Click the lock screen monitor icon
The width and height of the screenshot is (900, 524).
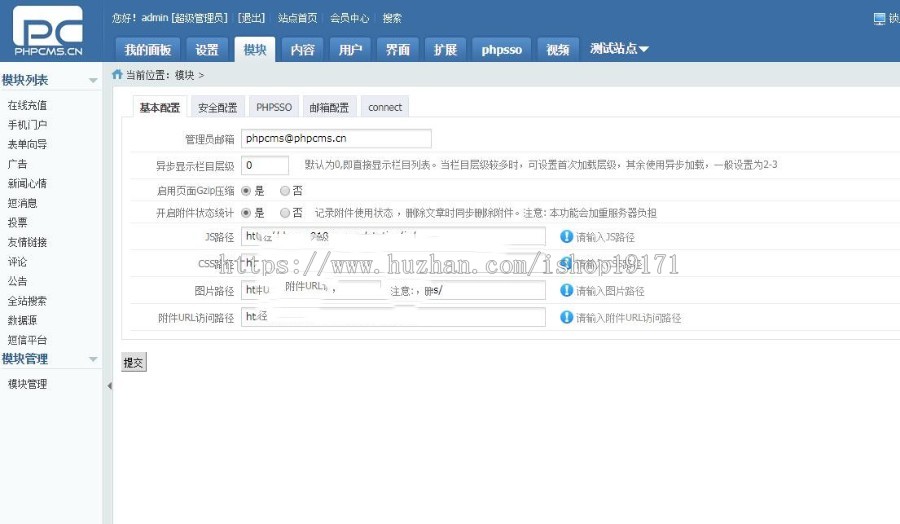879,19
